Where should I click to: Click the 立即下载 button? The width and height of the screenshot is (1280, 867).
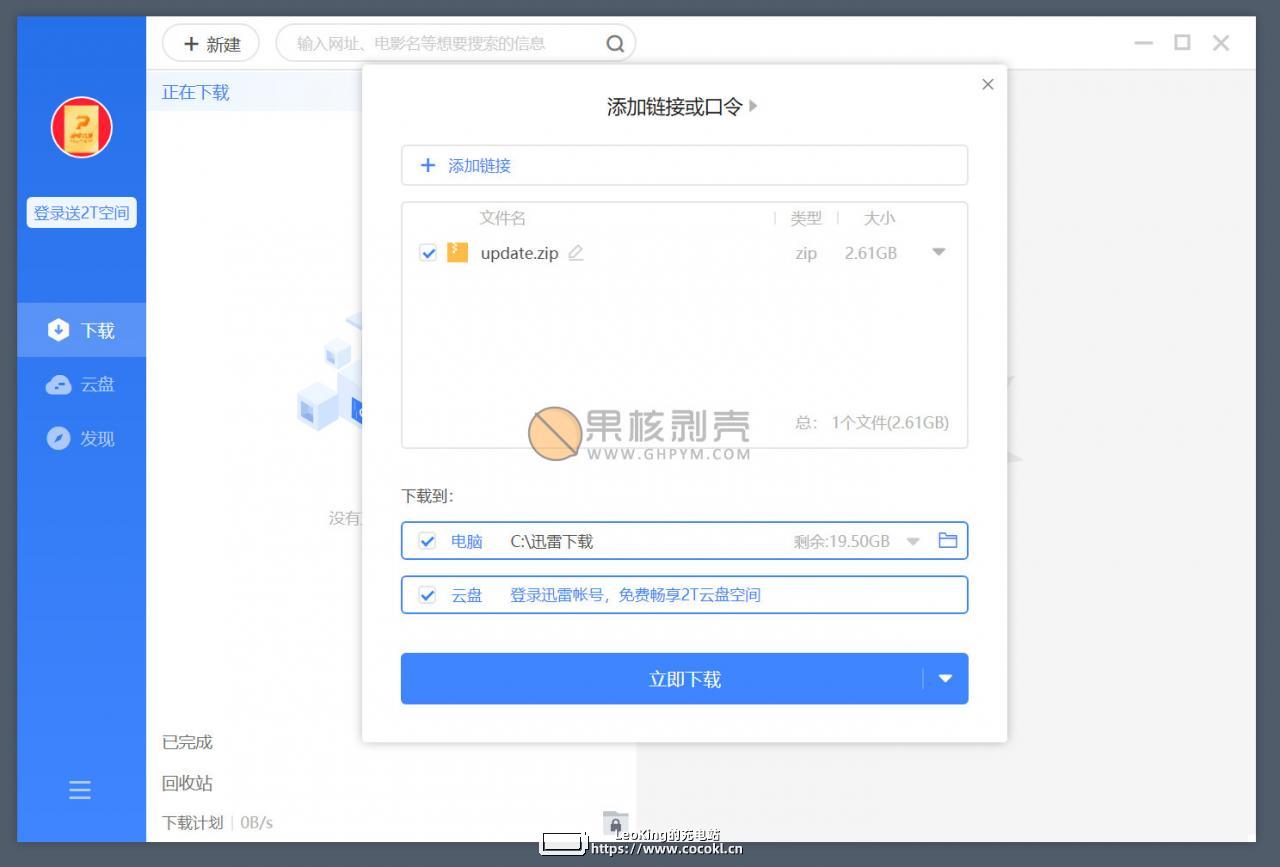pos(661,679)
